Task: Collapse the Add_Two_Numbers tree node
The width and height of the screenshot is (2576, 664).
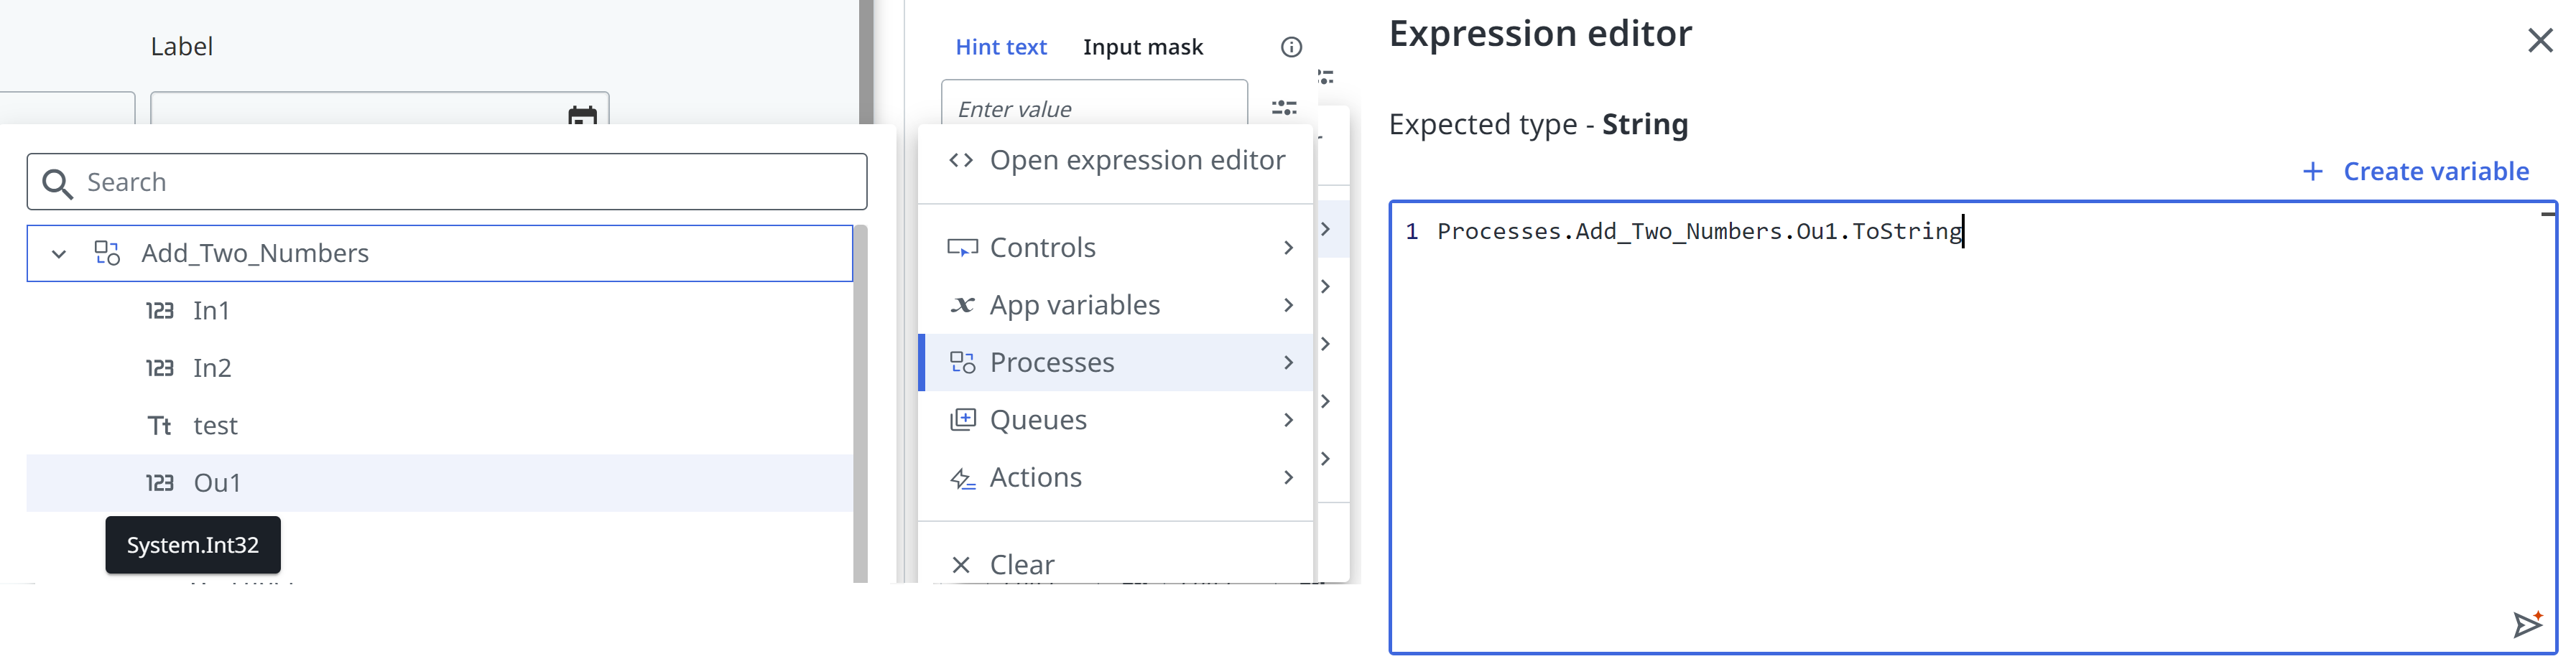Action: 59,254
